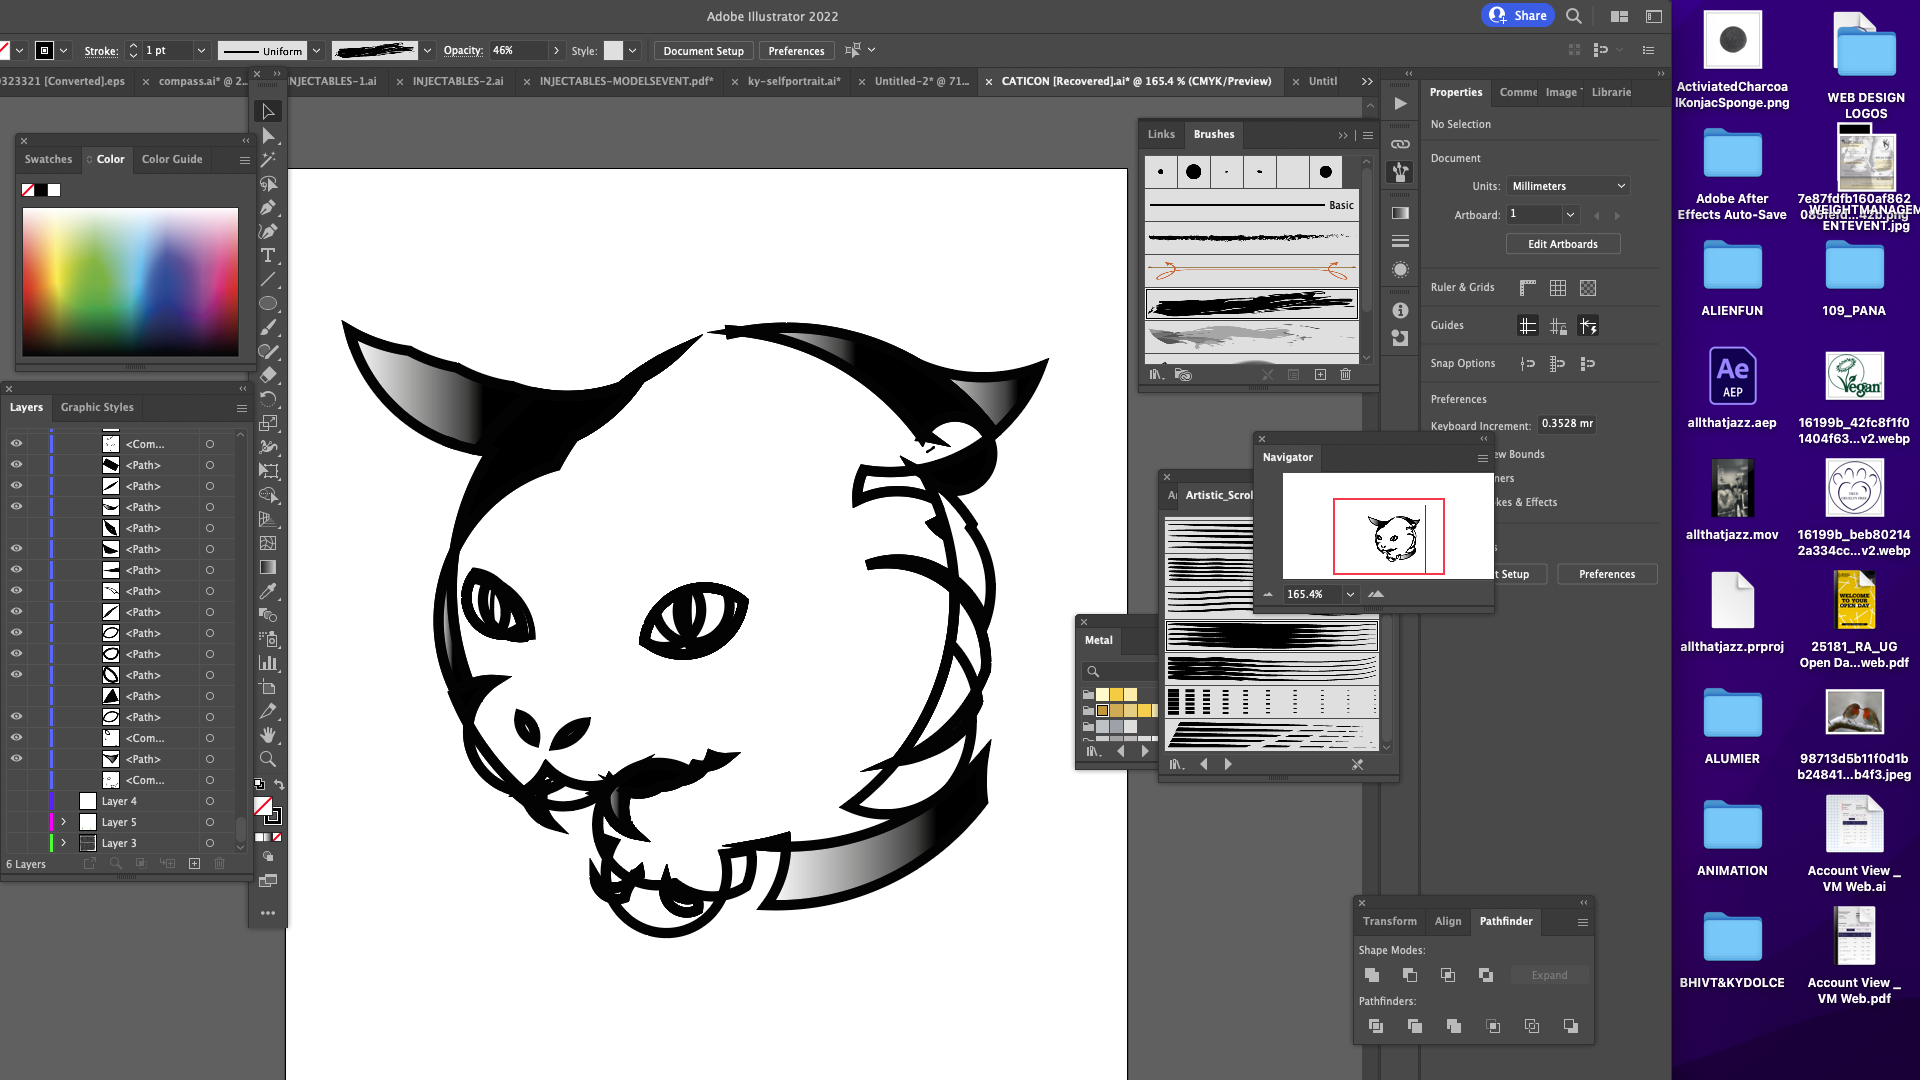Expand Layer 3 in Layers panel
1920x1080 pixels.
tap(63, 843)
